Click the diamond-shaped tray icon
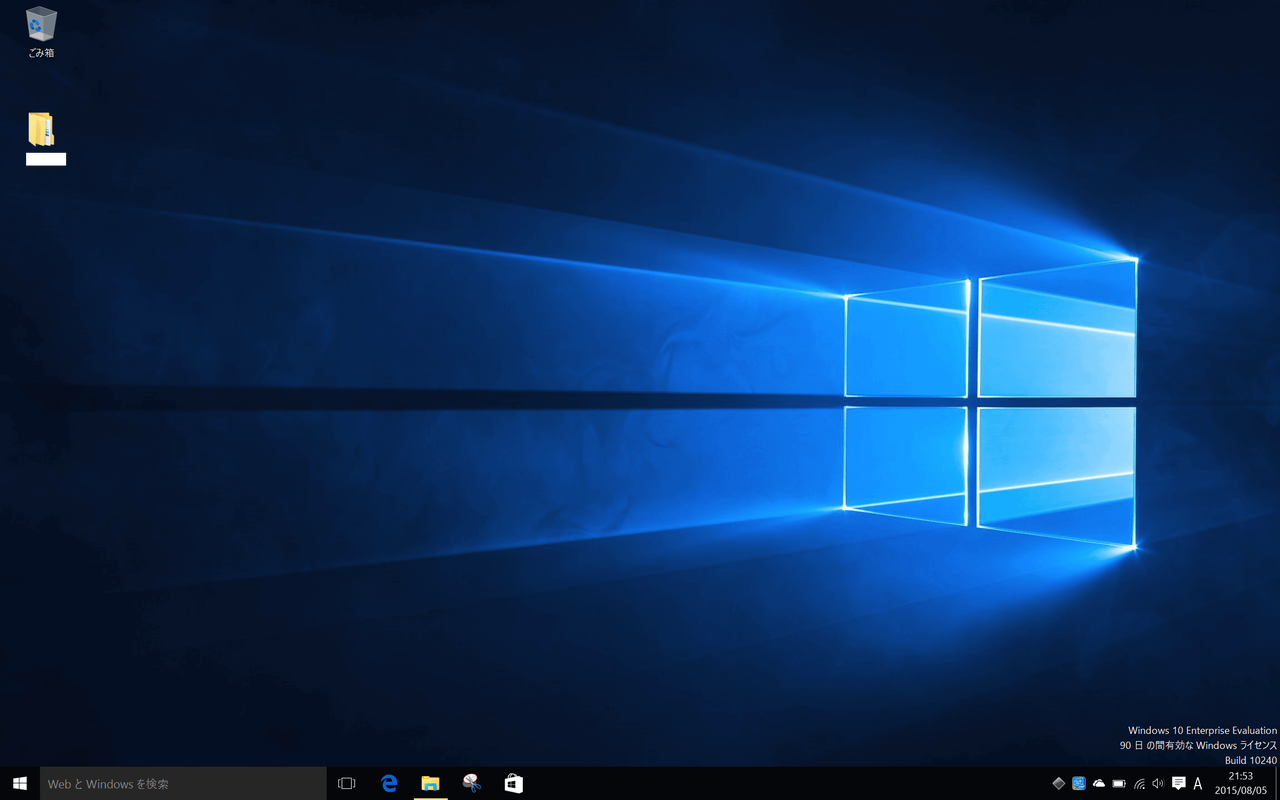 [x=1059, y=784]
